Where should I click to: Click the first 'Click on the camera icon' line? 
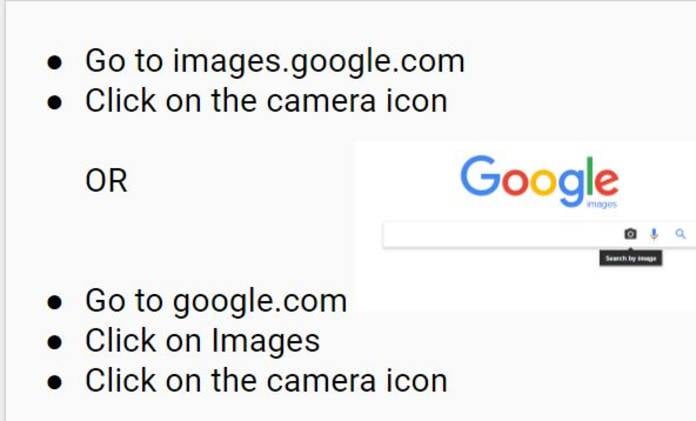point(265,101)
